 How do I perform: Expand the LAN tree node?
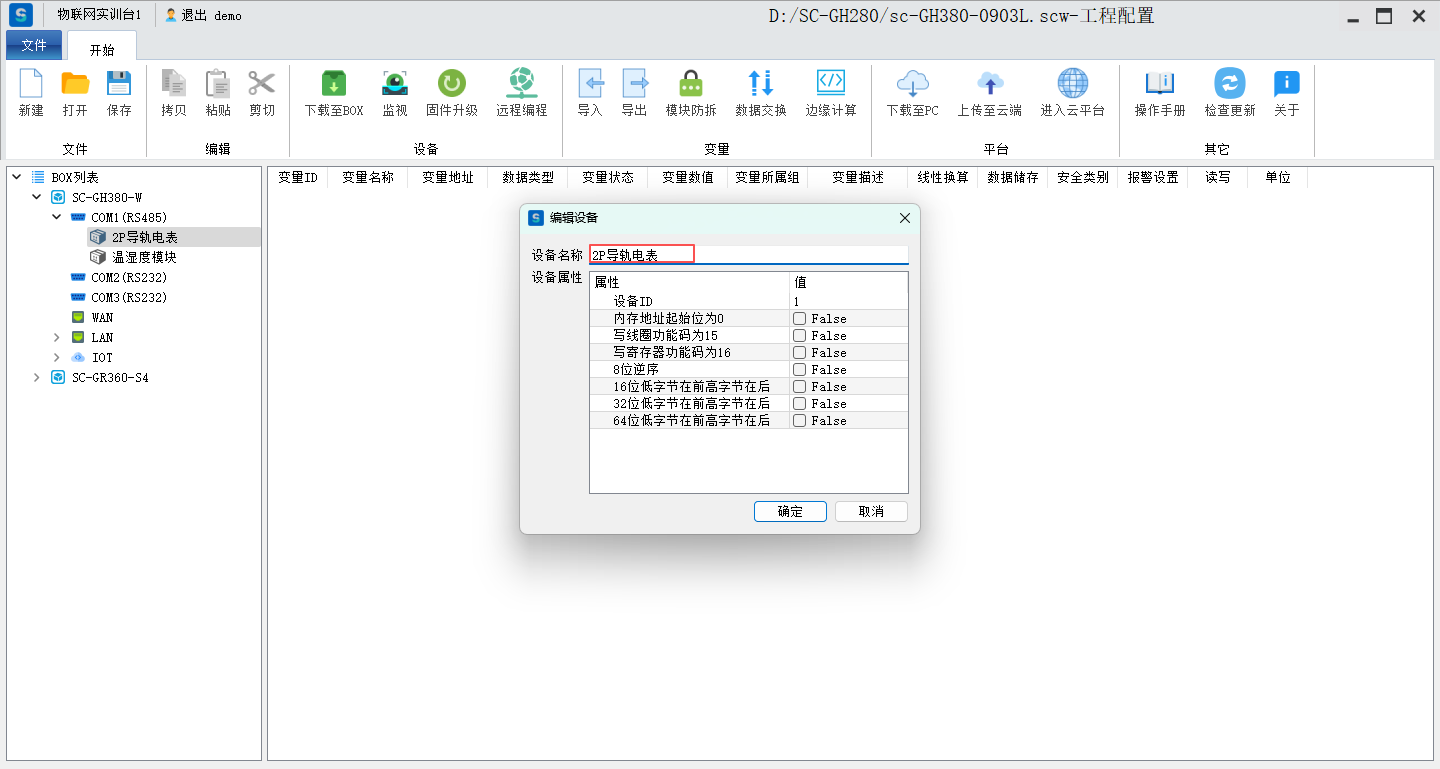click(x=57, y=338)
